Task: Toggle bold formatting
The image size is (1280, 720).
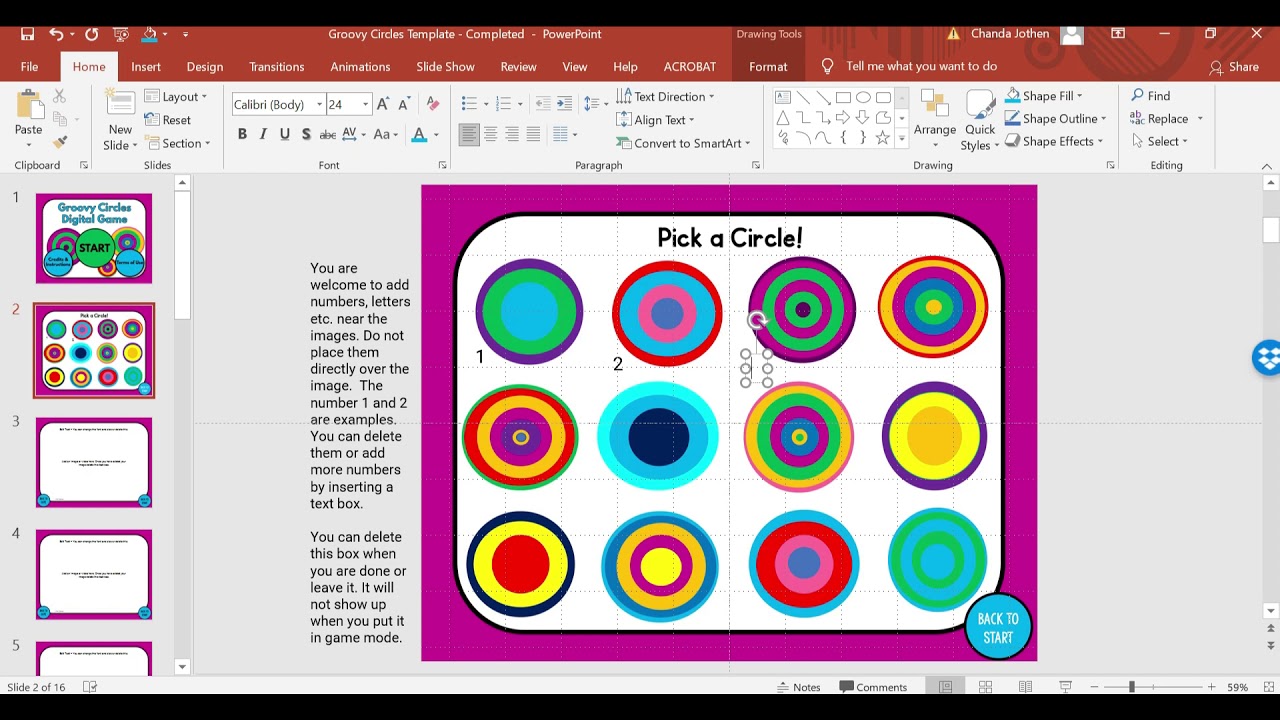Action: (x=242, y=133)
